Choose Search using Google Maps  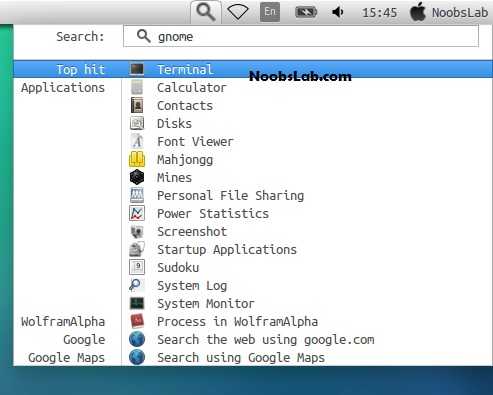(241, 358)
